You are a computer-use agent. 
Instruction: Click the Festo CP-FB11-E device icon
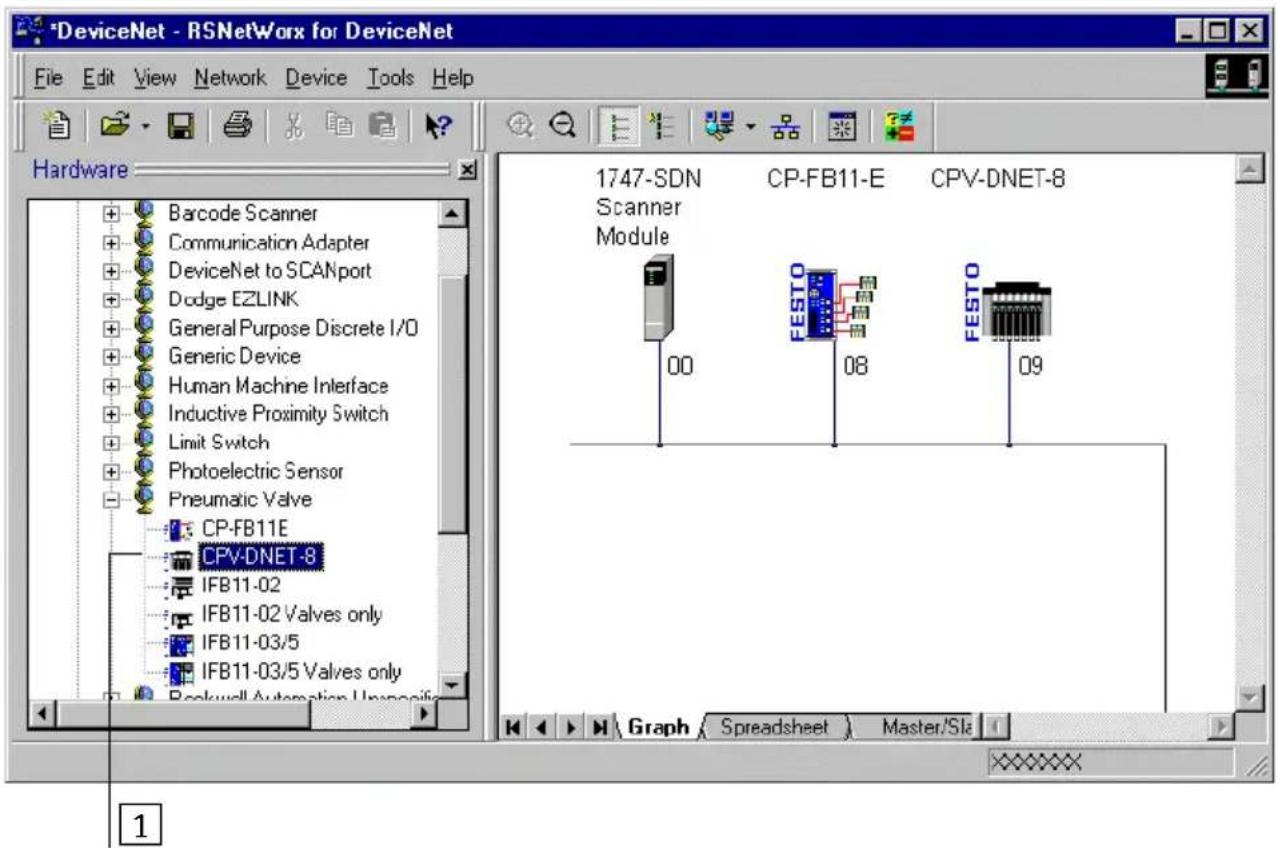tap(834, 303)
